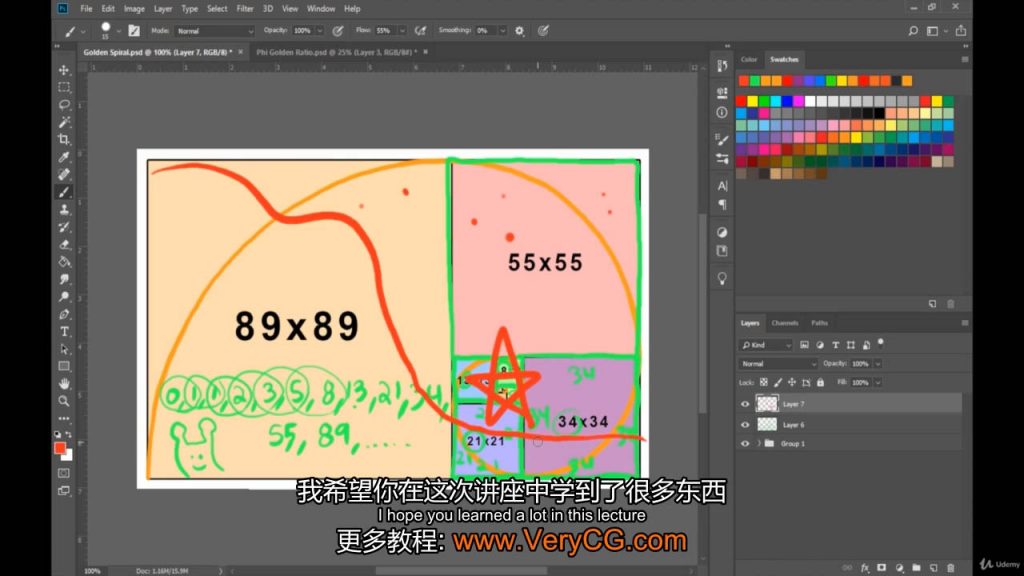Viewport: 1024px width, 576px height.
Task: Open the layer Fill dropdown arrow
Action: tap(878, 382)
